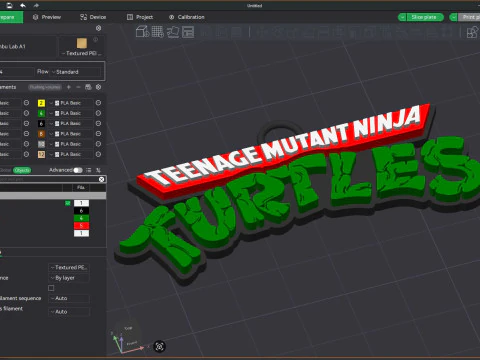
Task: Click the object search input field
Action: [x=49, y=179]
